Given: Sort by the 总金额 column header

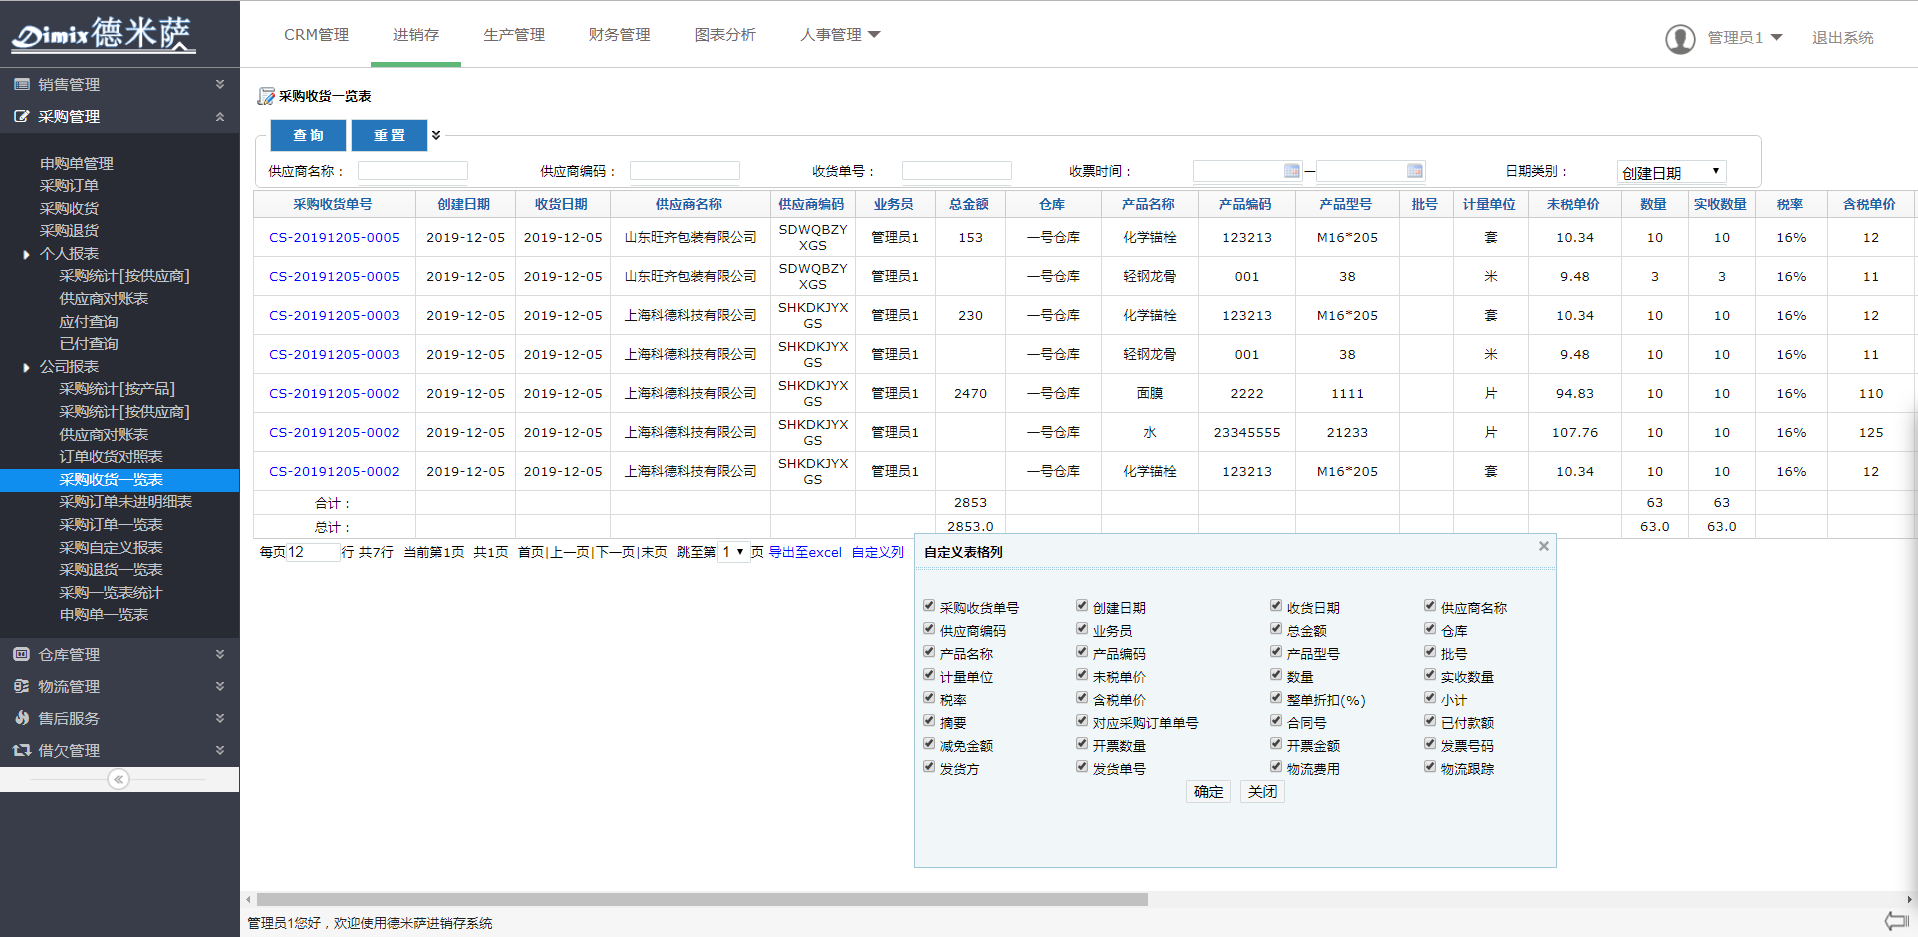Looking at the screenshot, I should [x=969, y=204].
